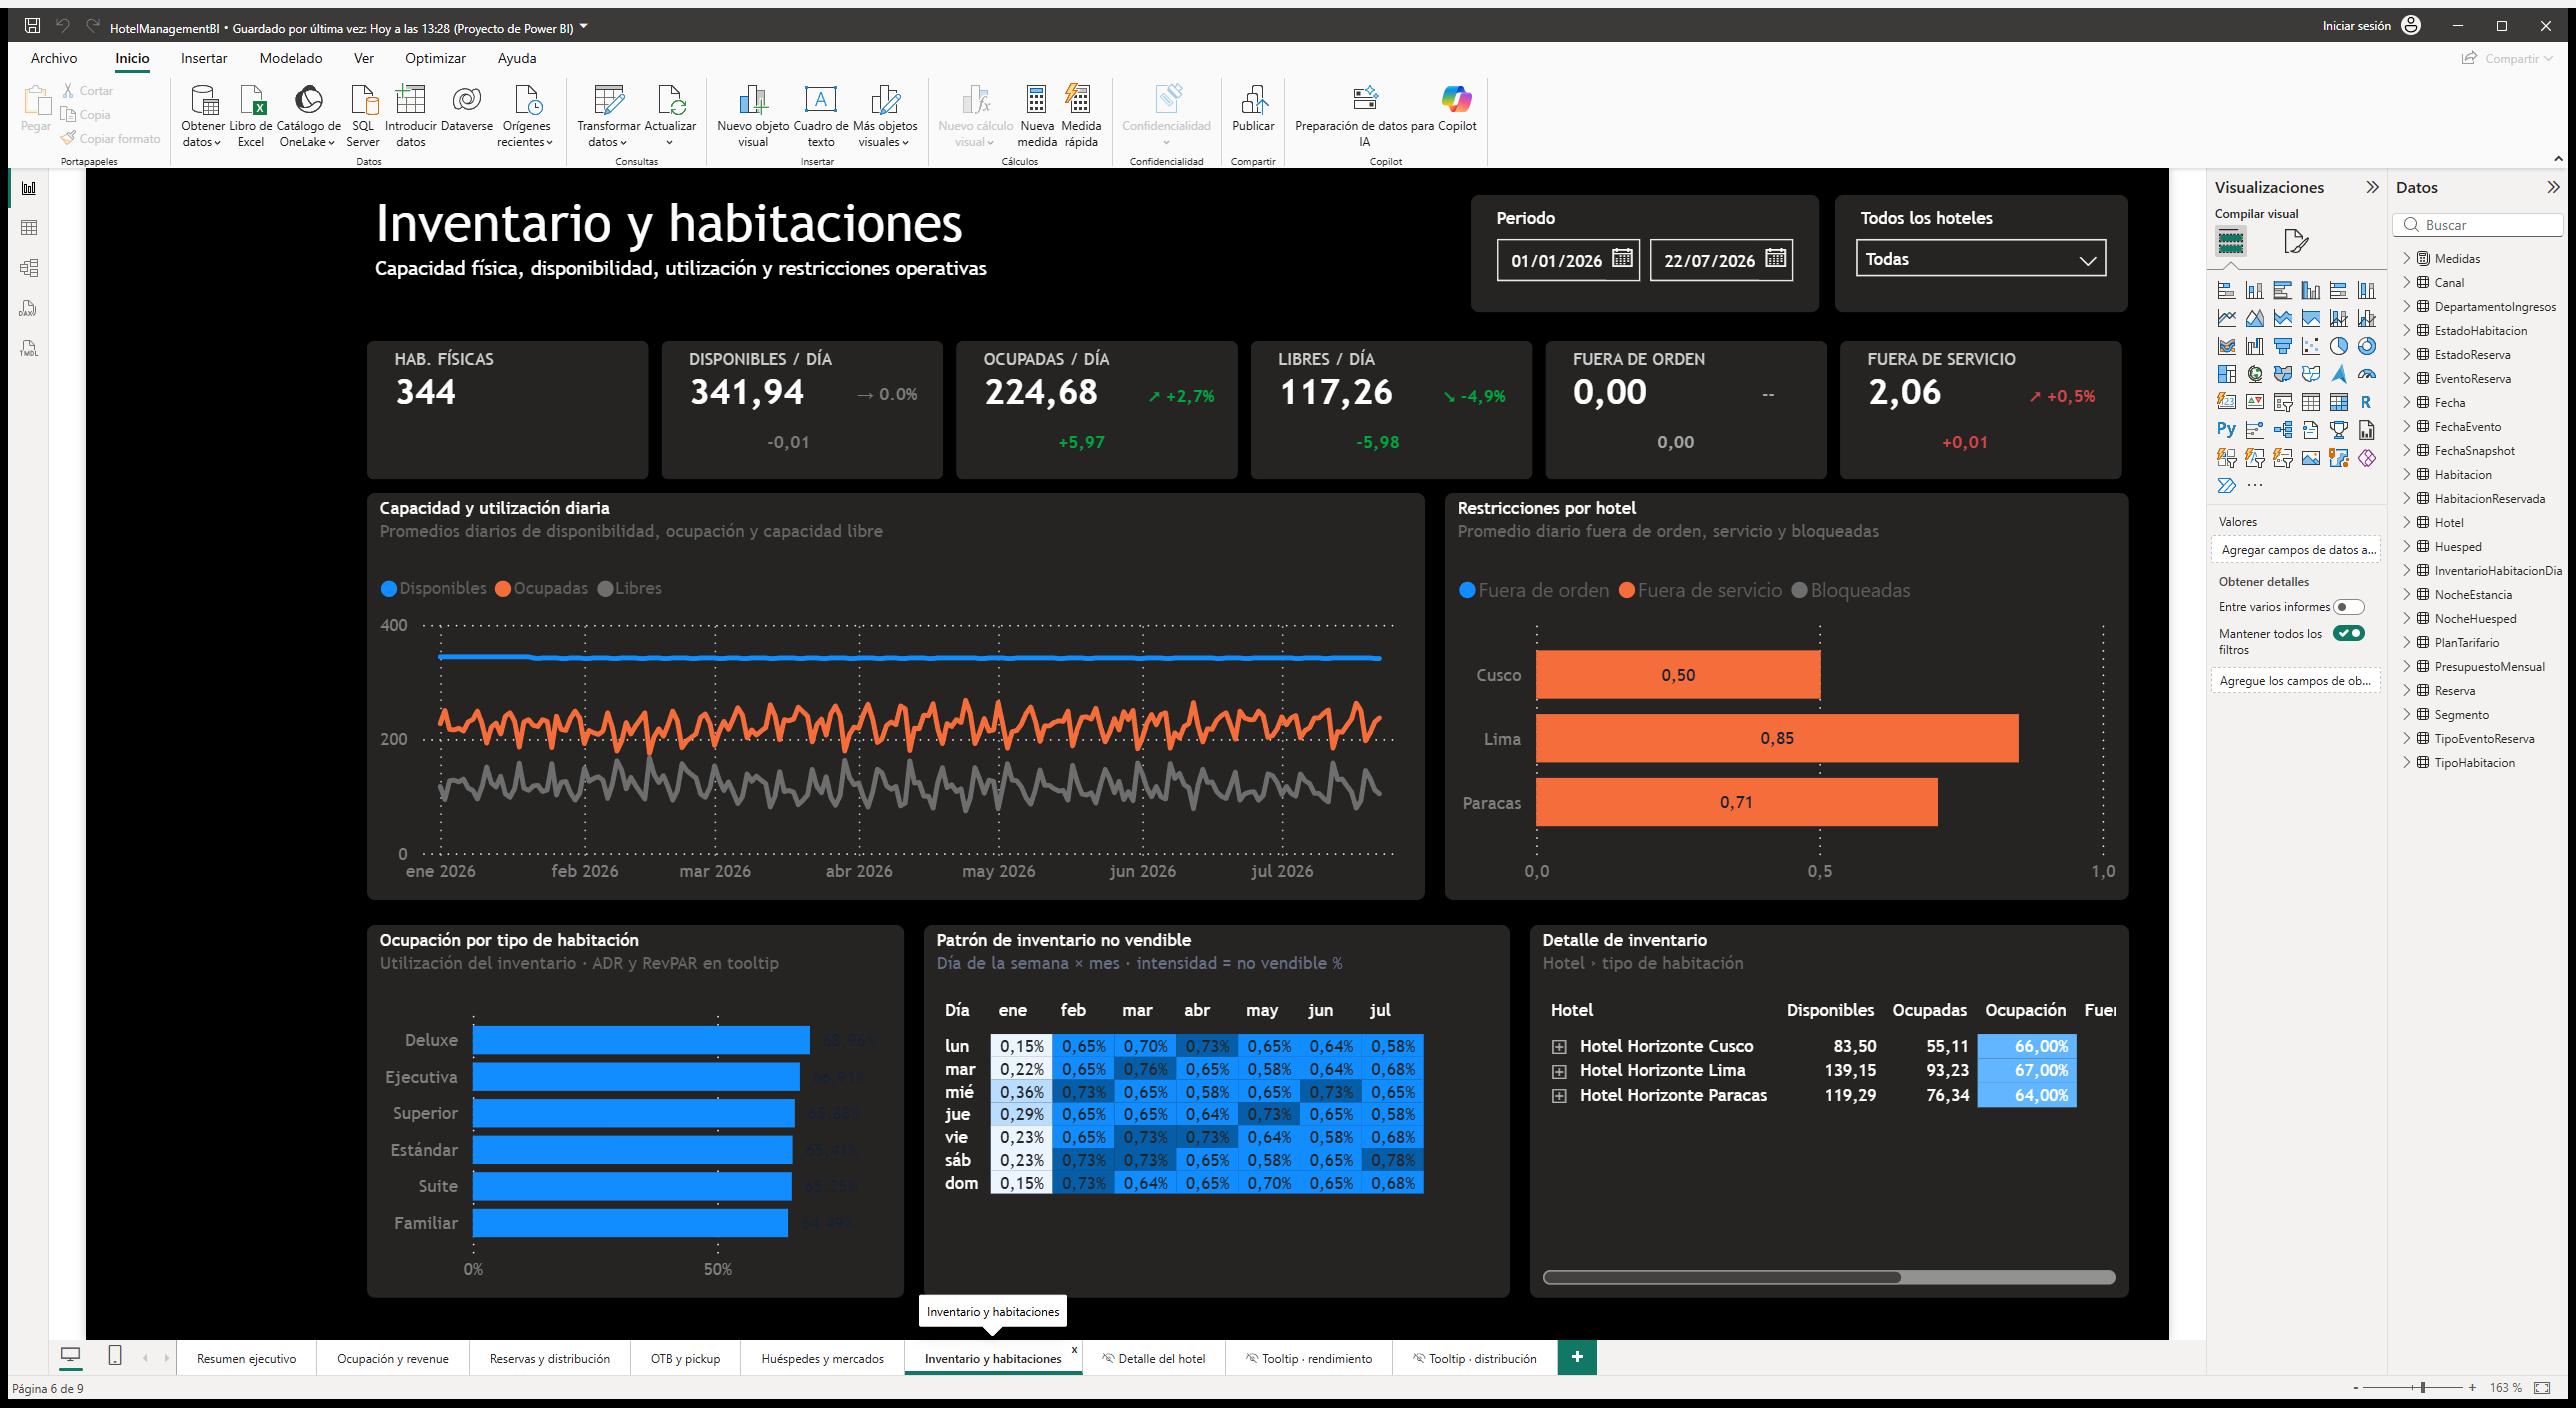Expand the Medidas table in Datos pane
2576x1408 pixels.
tap(2407, 258)
